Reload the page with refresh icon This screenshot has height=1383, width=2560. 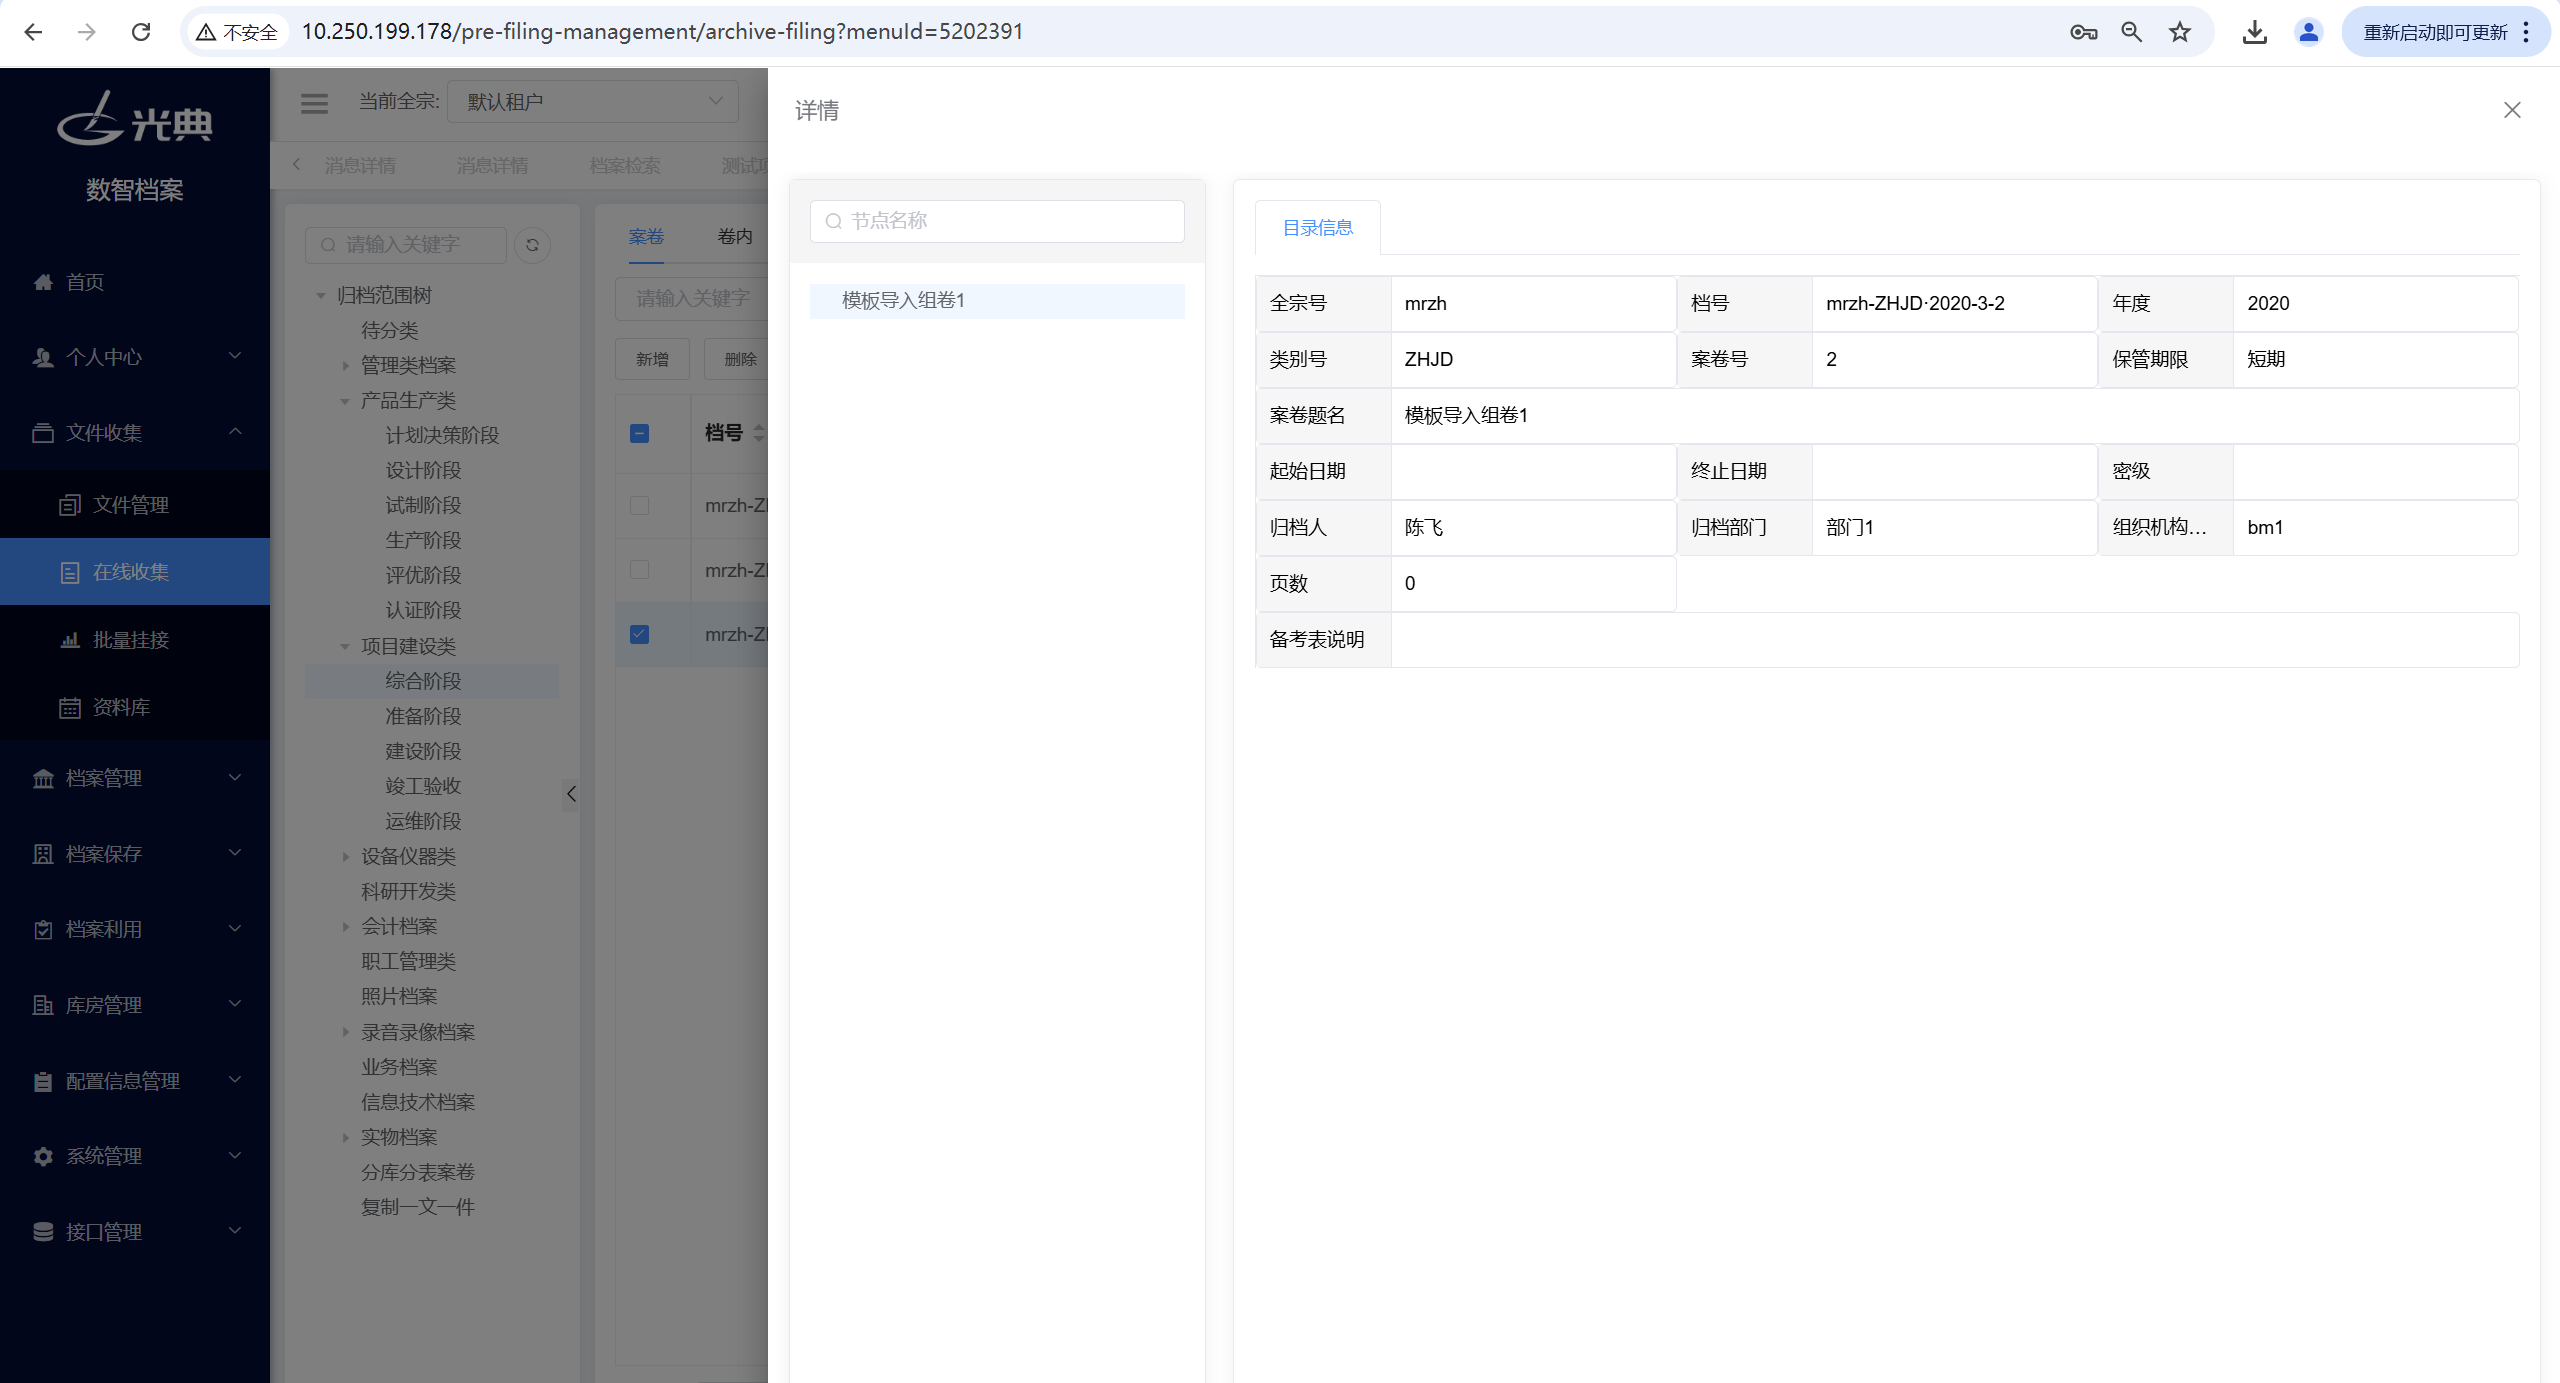click(141, 32)
